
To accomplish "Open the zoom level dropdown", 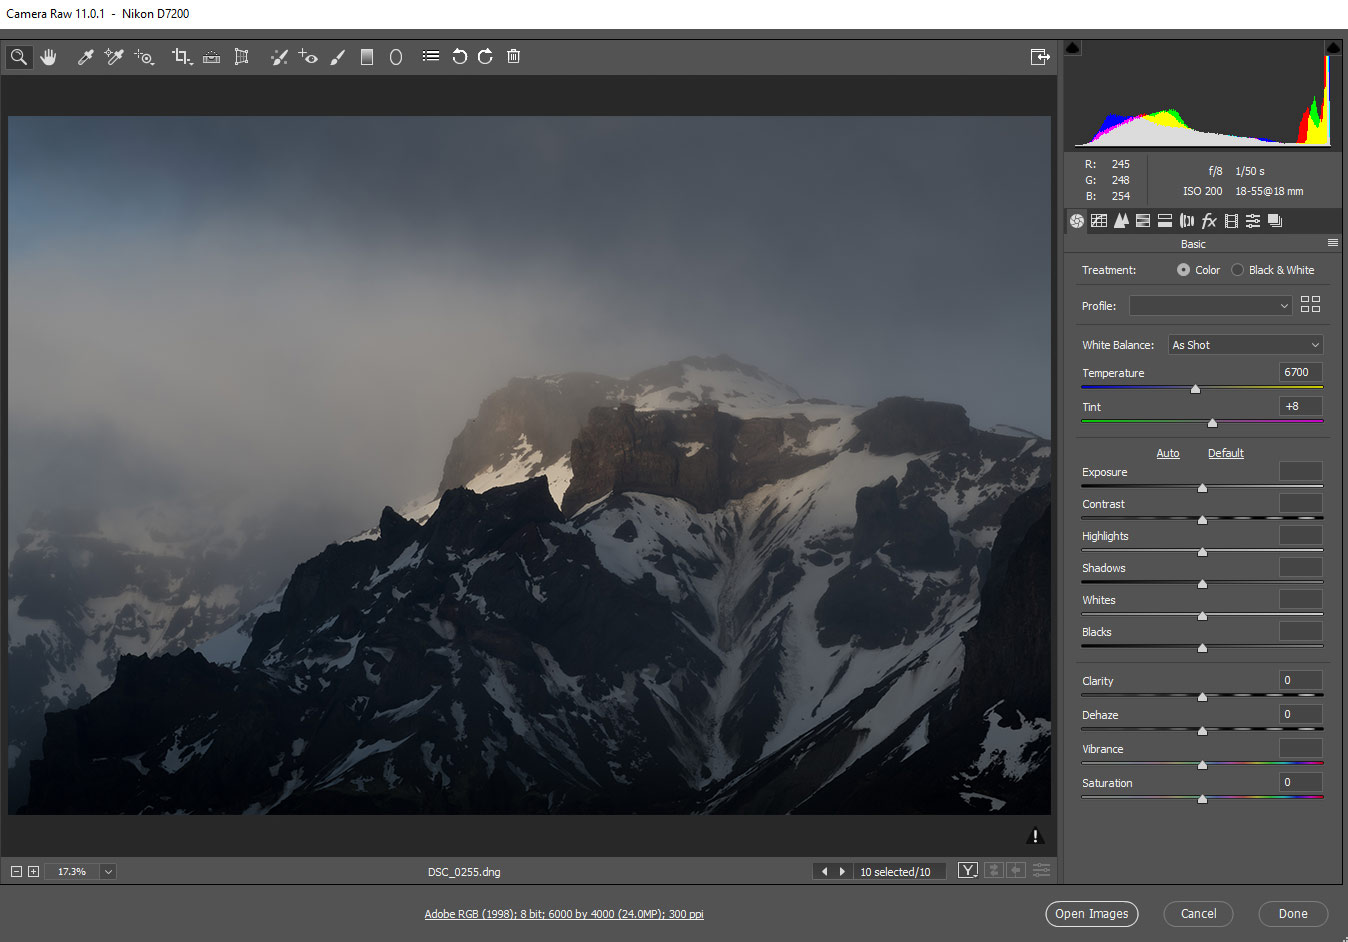I will [107, 871].
